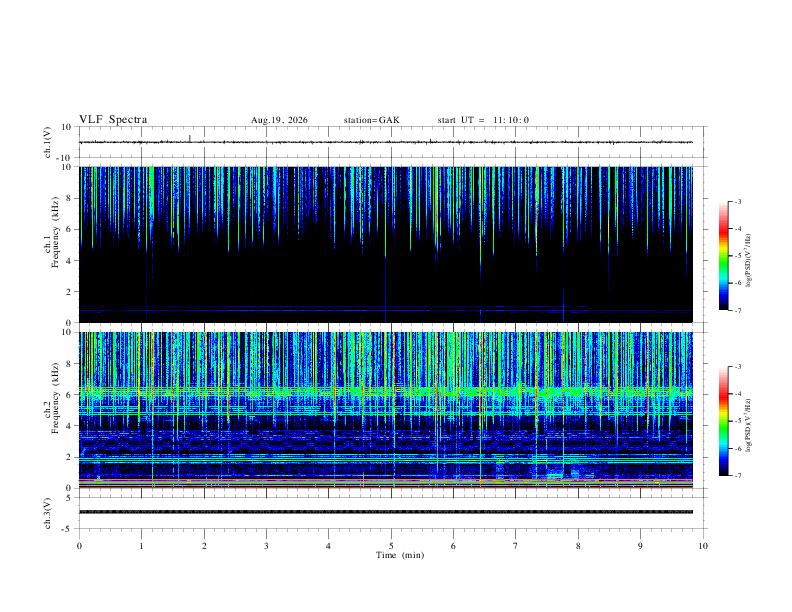This screenshot has height=612, width=792.
Task: Click the spike in ch.1 waveform
Action: 189,138
